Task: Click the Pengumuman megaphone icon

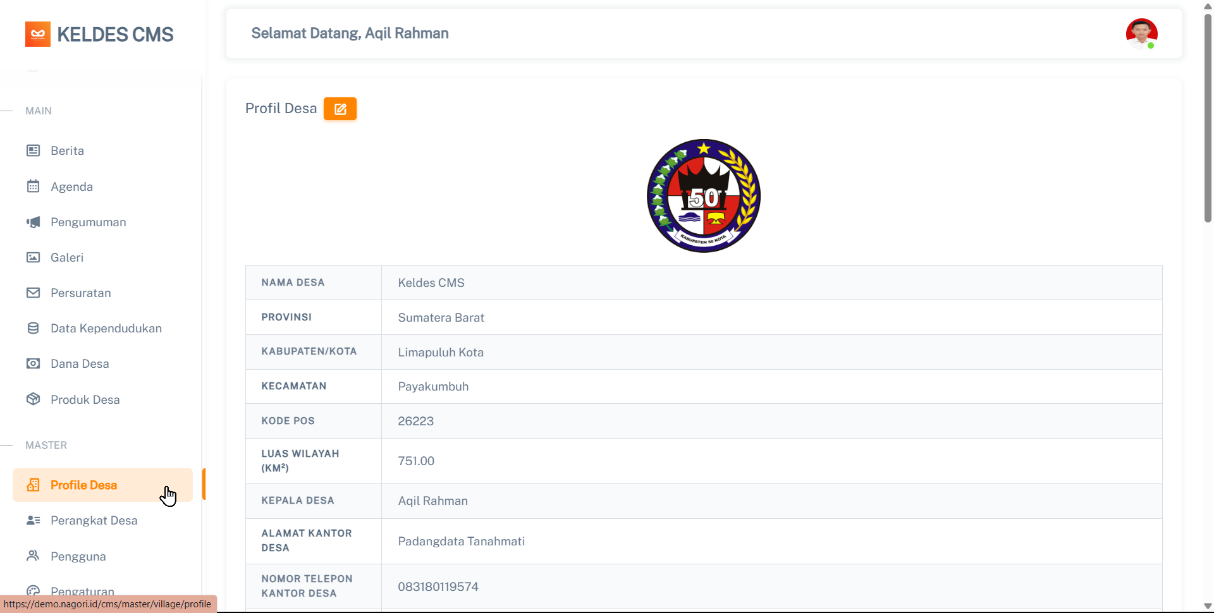Action: 33,222
